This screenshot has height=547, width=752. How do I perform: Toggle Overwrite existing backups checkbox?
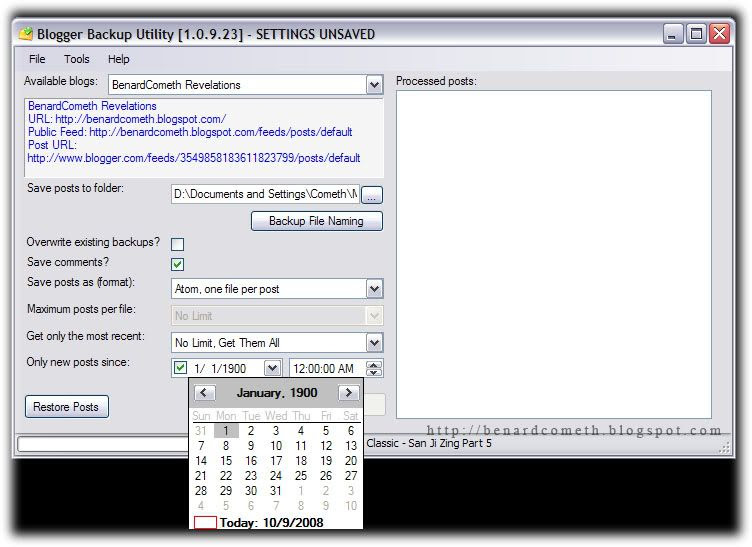pos(177,244)
